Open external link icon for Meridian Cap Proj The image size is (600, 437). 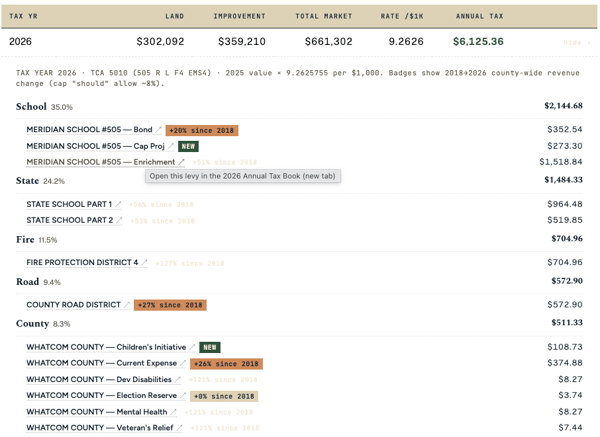click(x=171, y=146)
